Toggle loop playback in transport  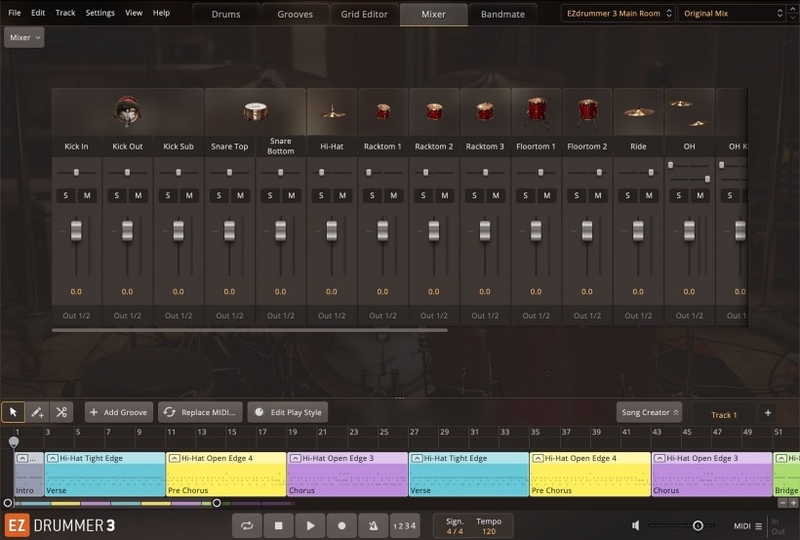[247, 525]
